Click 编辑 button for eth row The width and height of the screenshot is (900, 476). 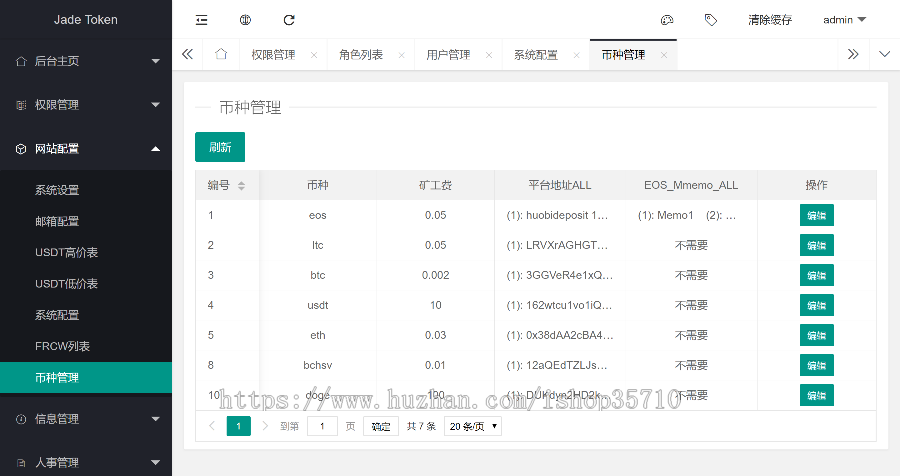tap(816, 335)
